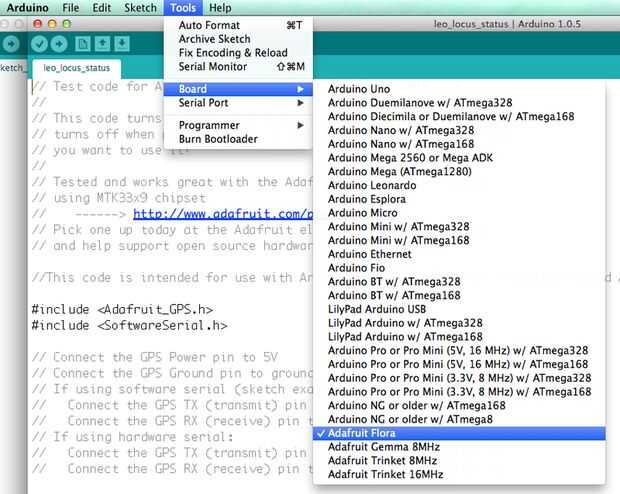Select Pro Mini 3.3V 8 MHz ATmega168

[459, 392]
